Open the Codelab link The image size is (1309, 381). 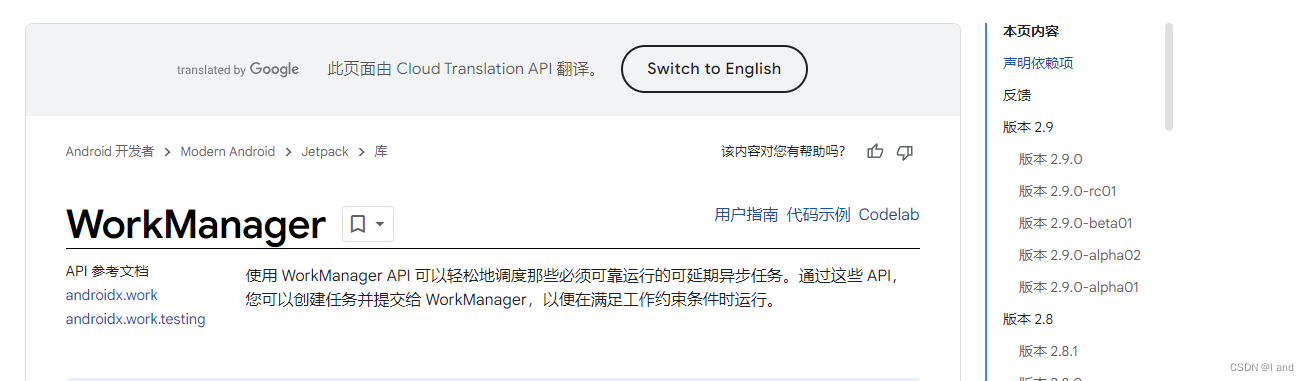point(889,214)
